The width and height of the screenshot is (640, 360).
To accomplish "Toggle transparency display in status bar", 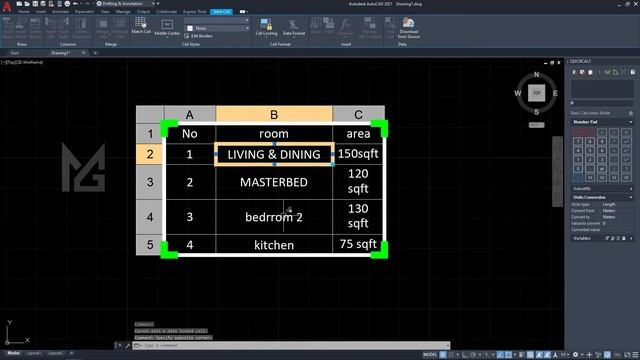I will pos(530,355).
